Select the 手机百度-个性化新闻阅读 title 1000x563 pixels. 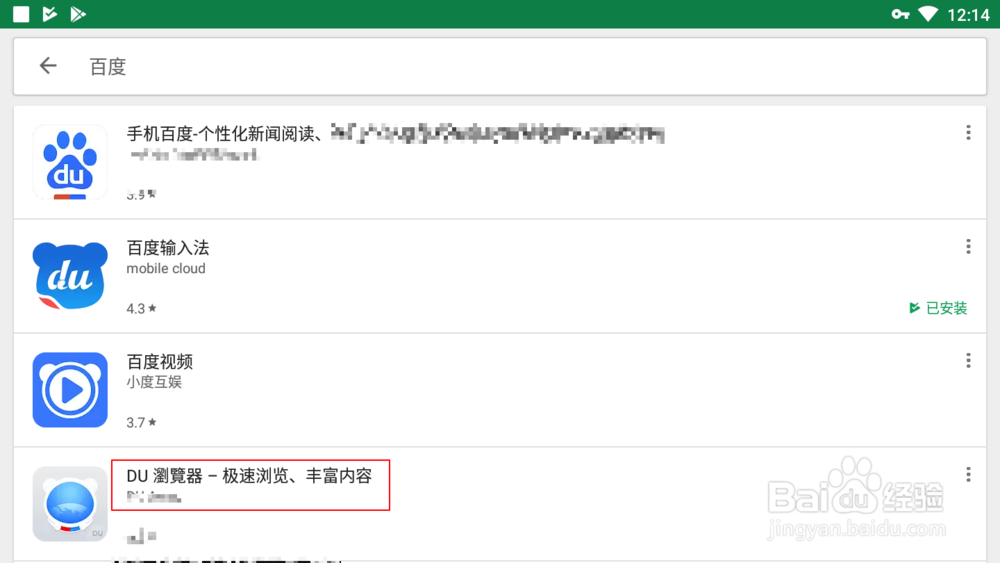223,134
